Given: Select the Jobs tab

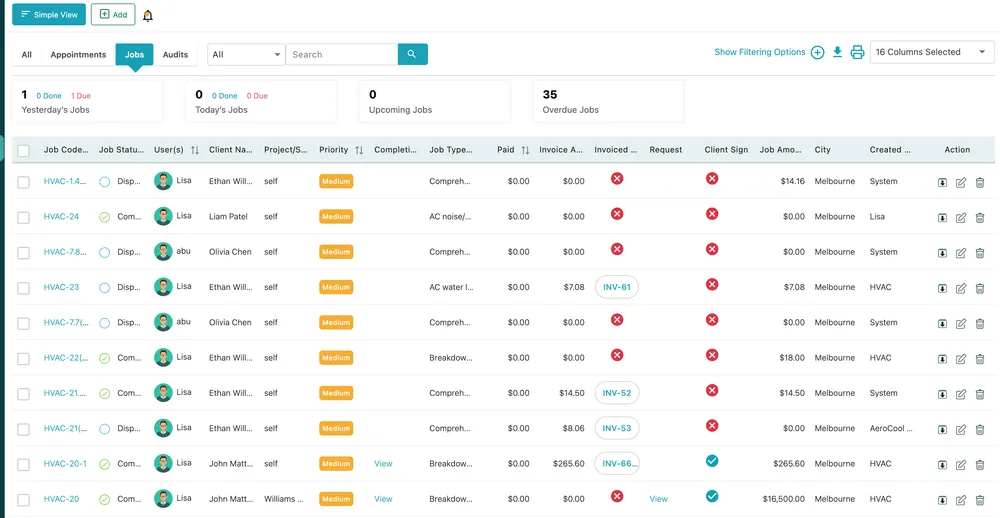Looking at the screenshot, I should point(135,54).
